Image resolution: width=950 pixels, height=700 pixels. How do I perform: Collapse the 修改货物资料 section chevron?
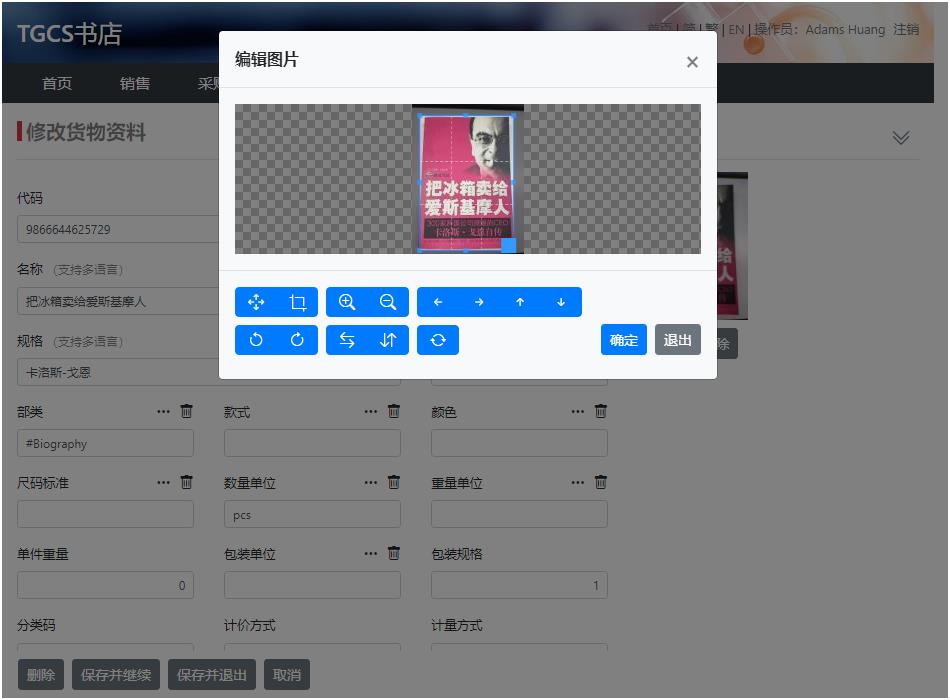tap(900, 138)
